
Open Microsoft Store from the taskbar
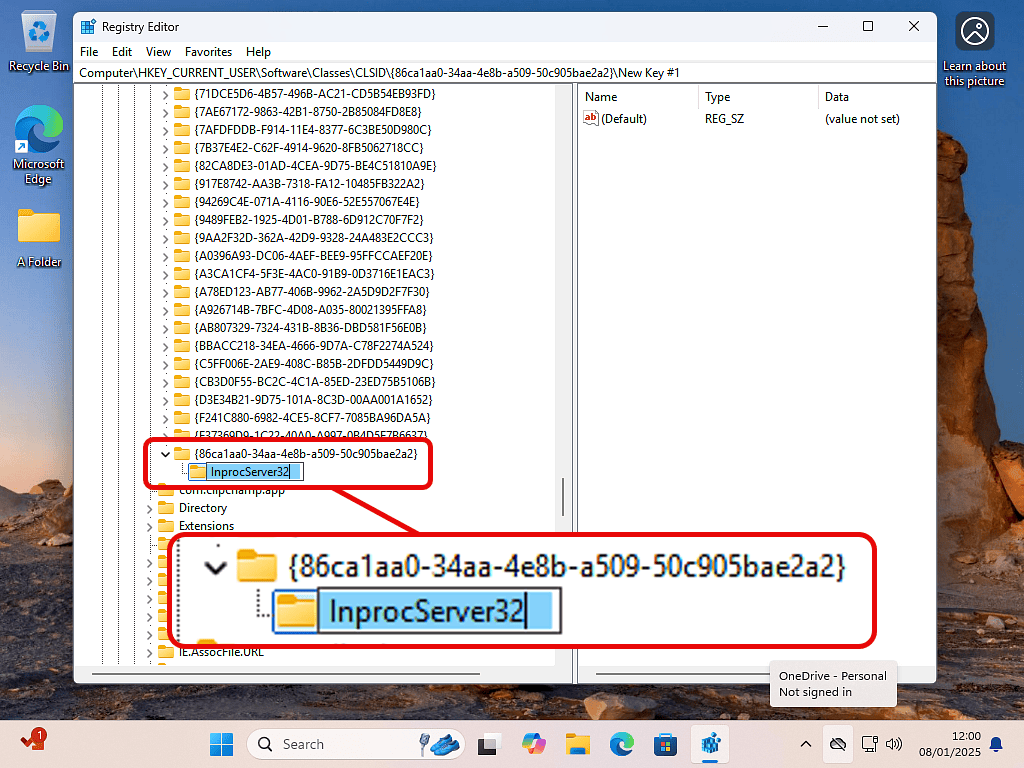coord(665,744)
